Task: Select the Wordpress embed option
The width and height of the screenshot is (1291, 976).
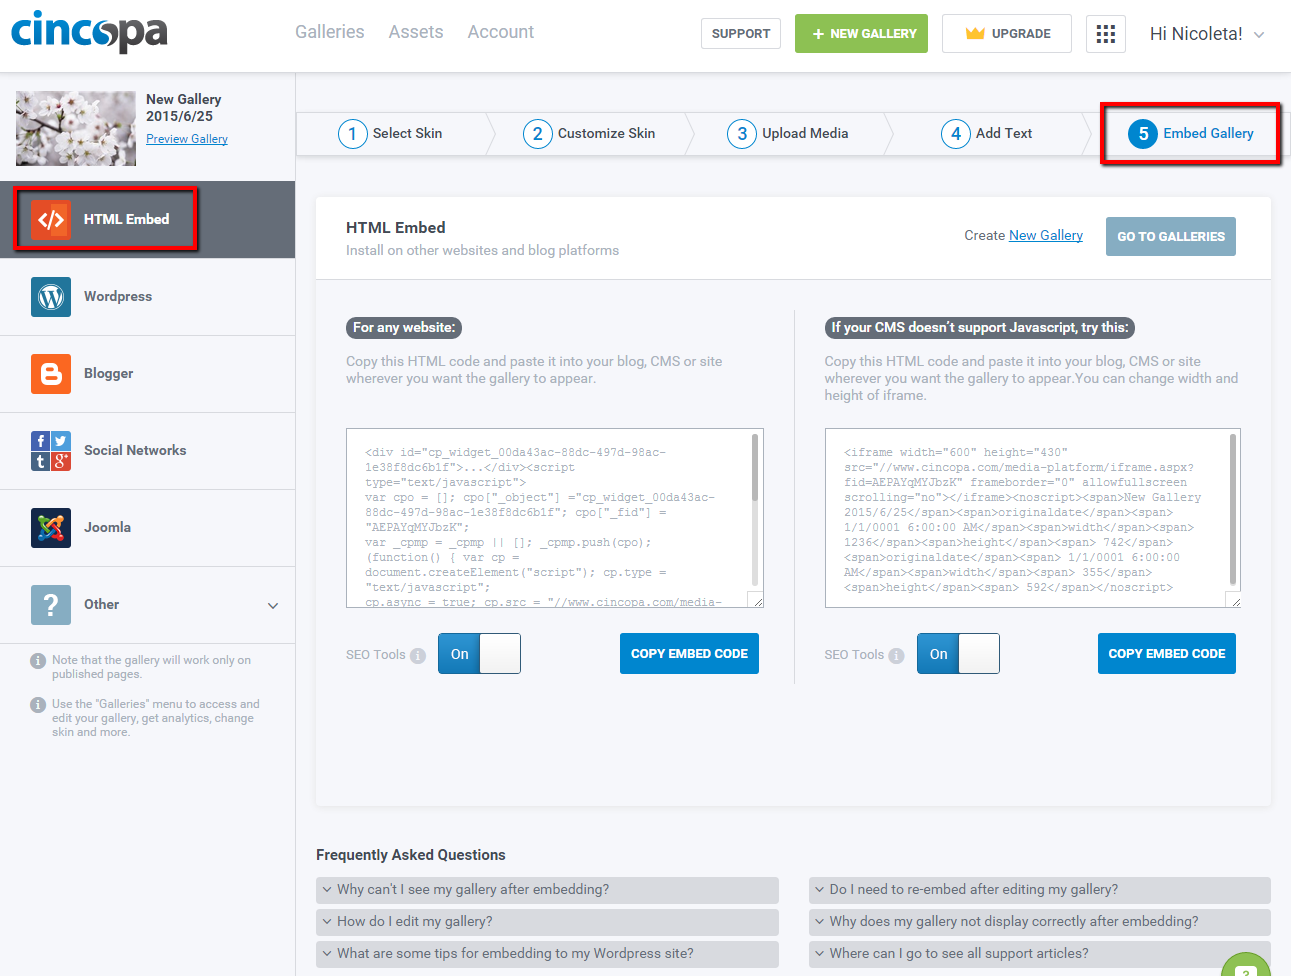Action: pyautogui.click(x=147, y=297)
